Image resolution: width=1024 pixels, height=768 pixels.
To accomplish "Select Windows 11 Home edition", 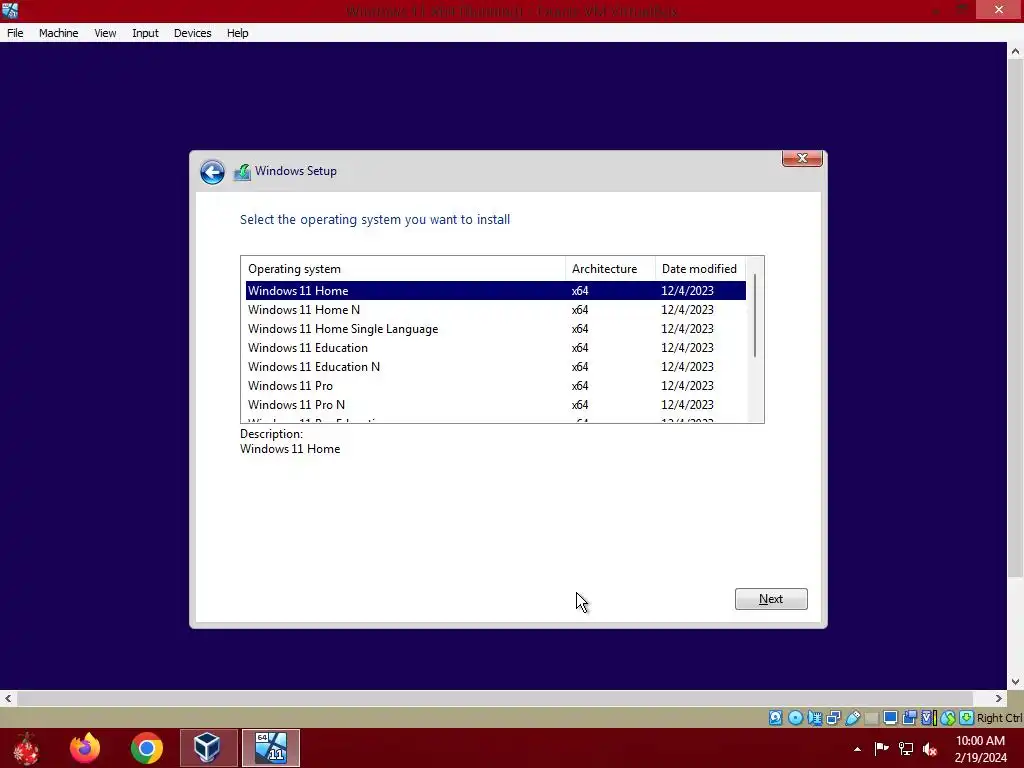I will click(496, 291).
